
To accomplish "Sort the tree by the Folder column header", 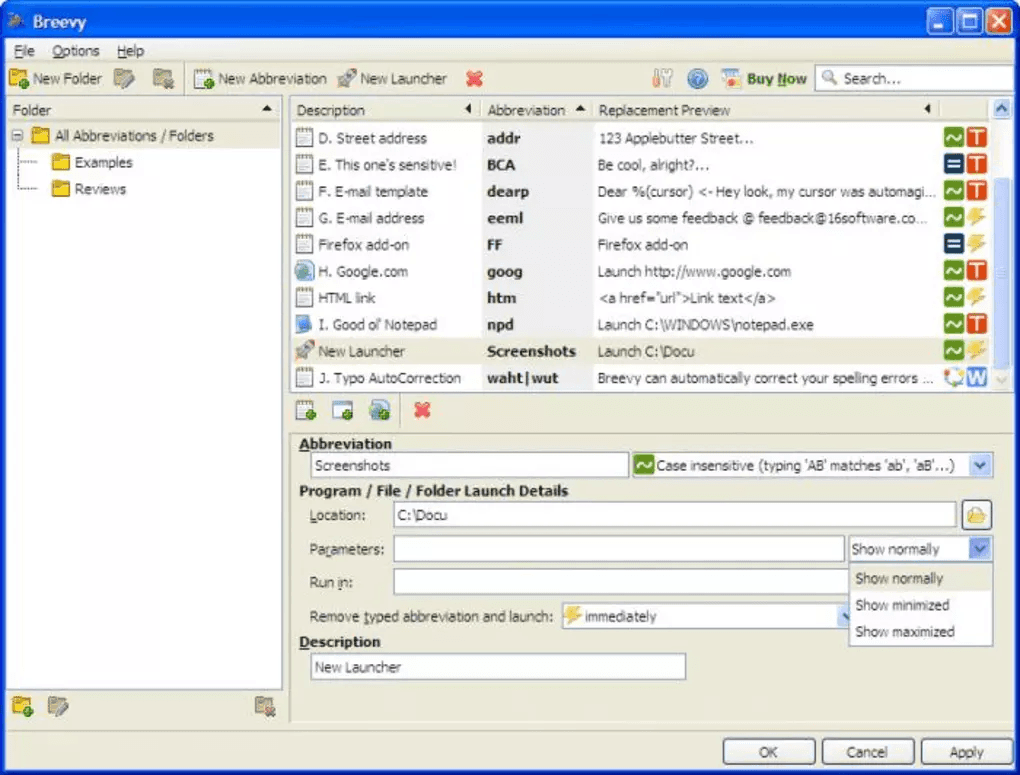I will click(143, 110).
